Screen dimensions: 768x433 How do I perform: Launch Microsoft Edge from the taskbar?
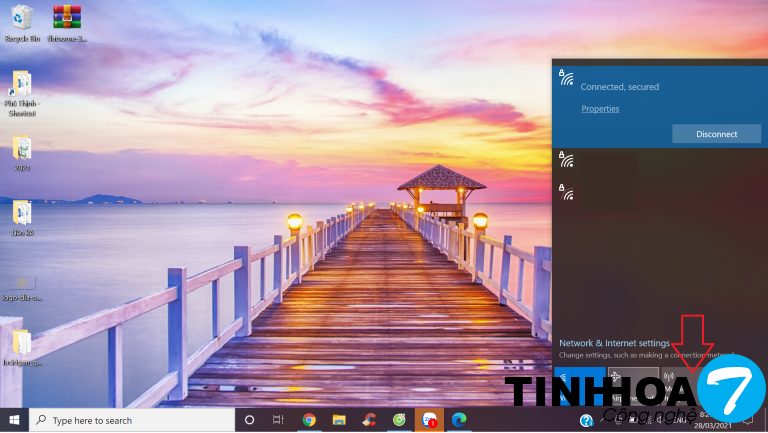(x=459, y=420)
